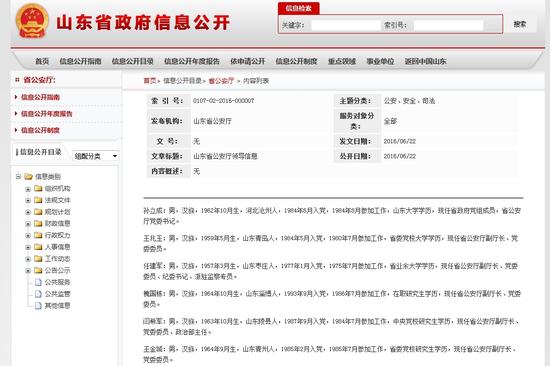Expand the 财政信息 tree node
The image size is (550, 366).
pos(28,224)
